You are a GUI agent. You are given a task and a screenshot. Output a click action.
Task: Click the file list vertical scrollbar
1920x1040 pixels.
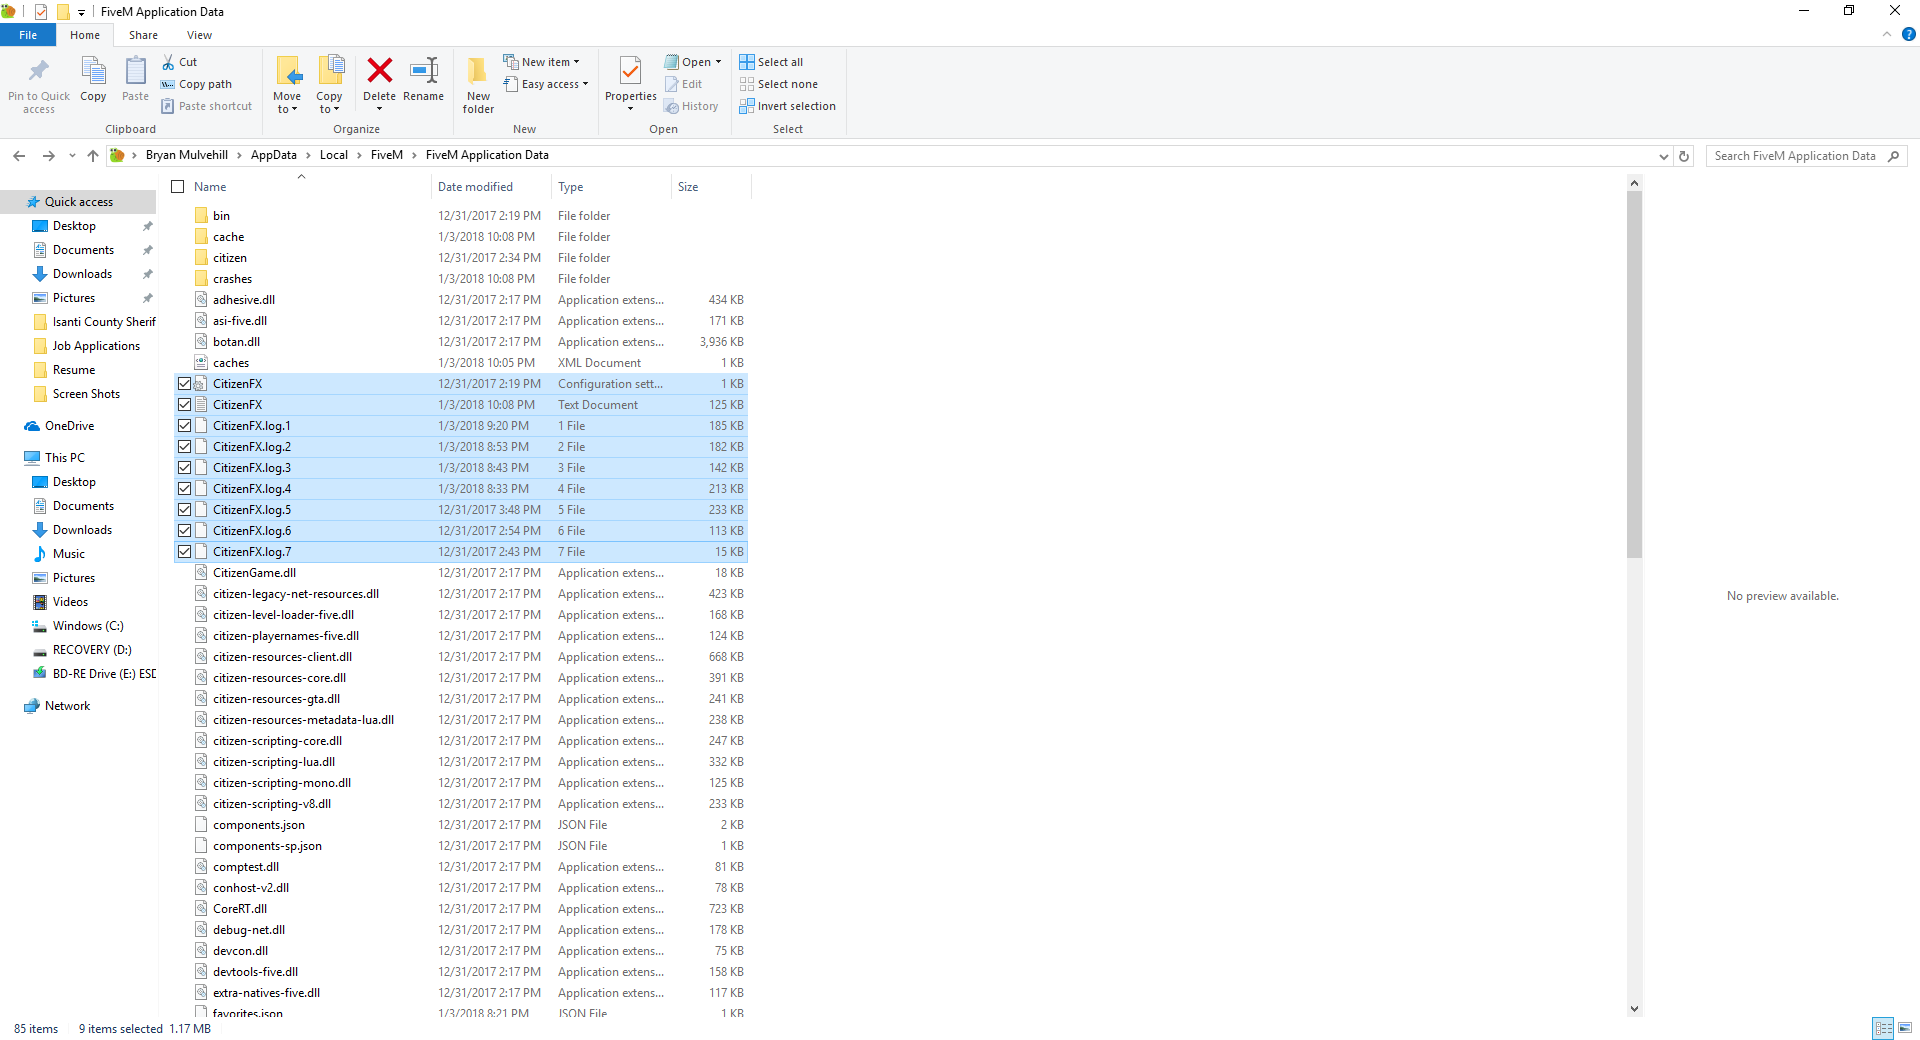pos(1634,375)
